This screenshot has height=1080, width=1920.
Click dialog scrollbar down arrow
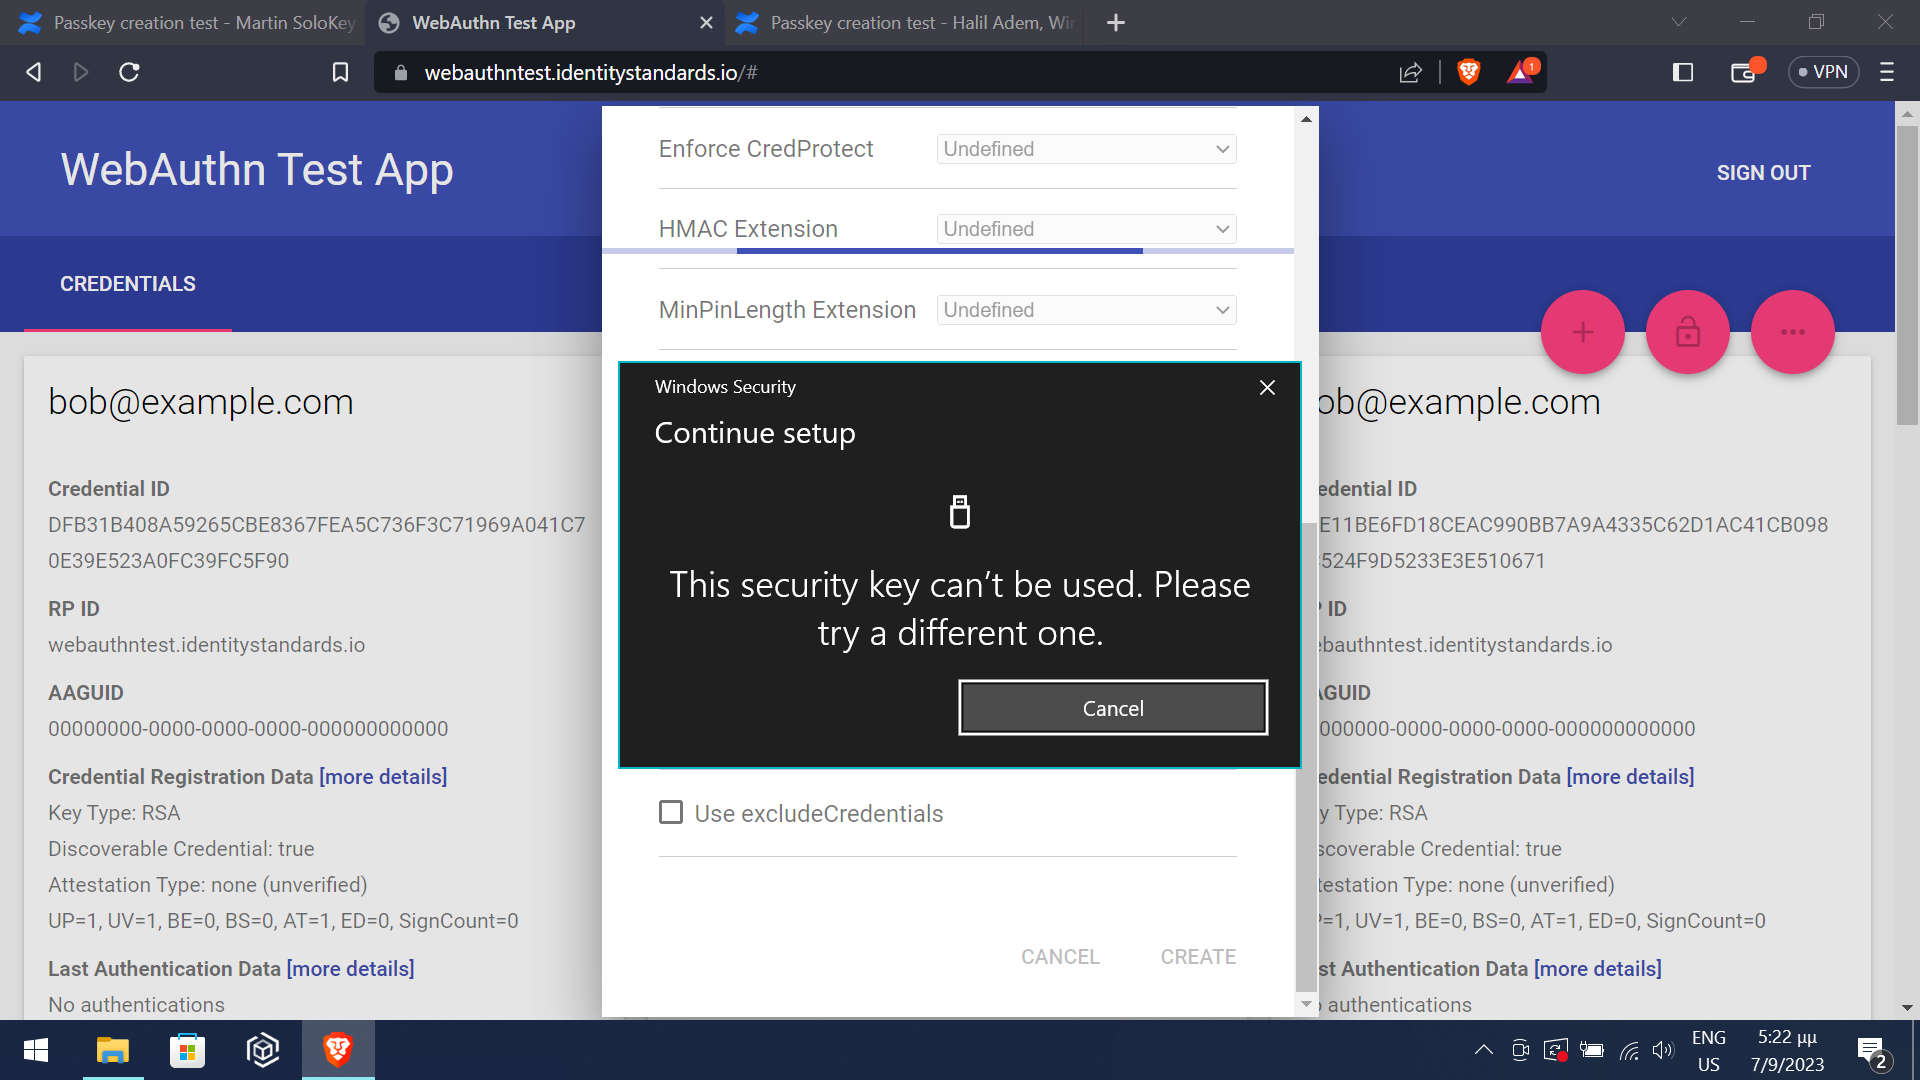point(1306,1004)
